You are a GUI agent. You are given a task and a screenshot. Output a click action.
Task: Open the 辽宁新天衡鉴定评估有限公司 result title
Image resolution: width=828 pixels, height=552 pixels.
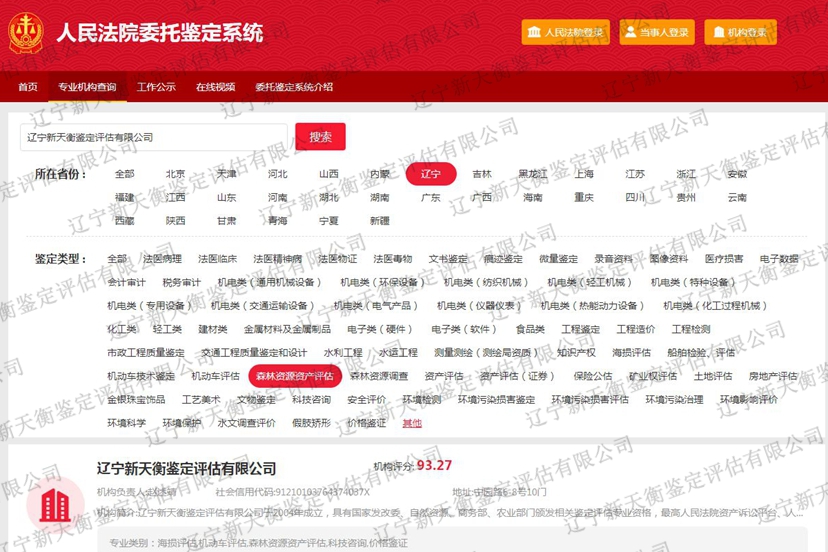[186, 468]
